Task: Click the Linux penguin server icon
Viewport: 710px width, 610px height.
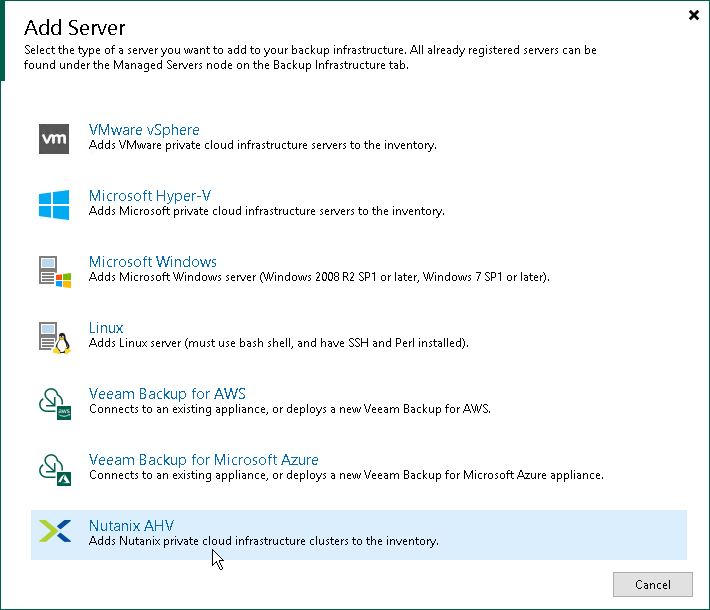Action: click(x=54, y=337)
